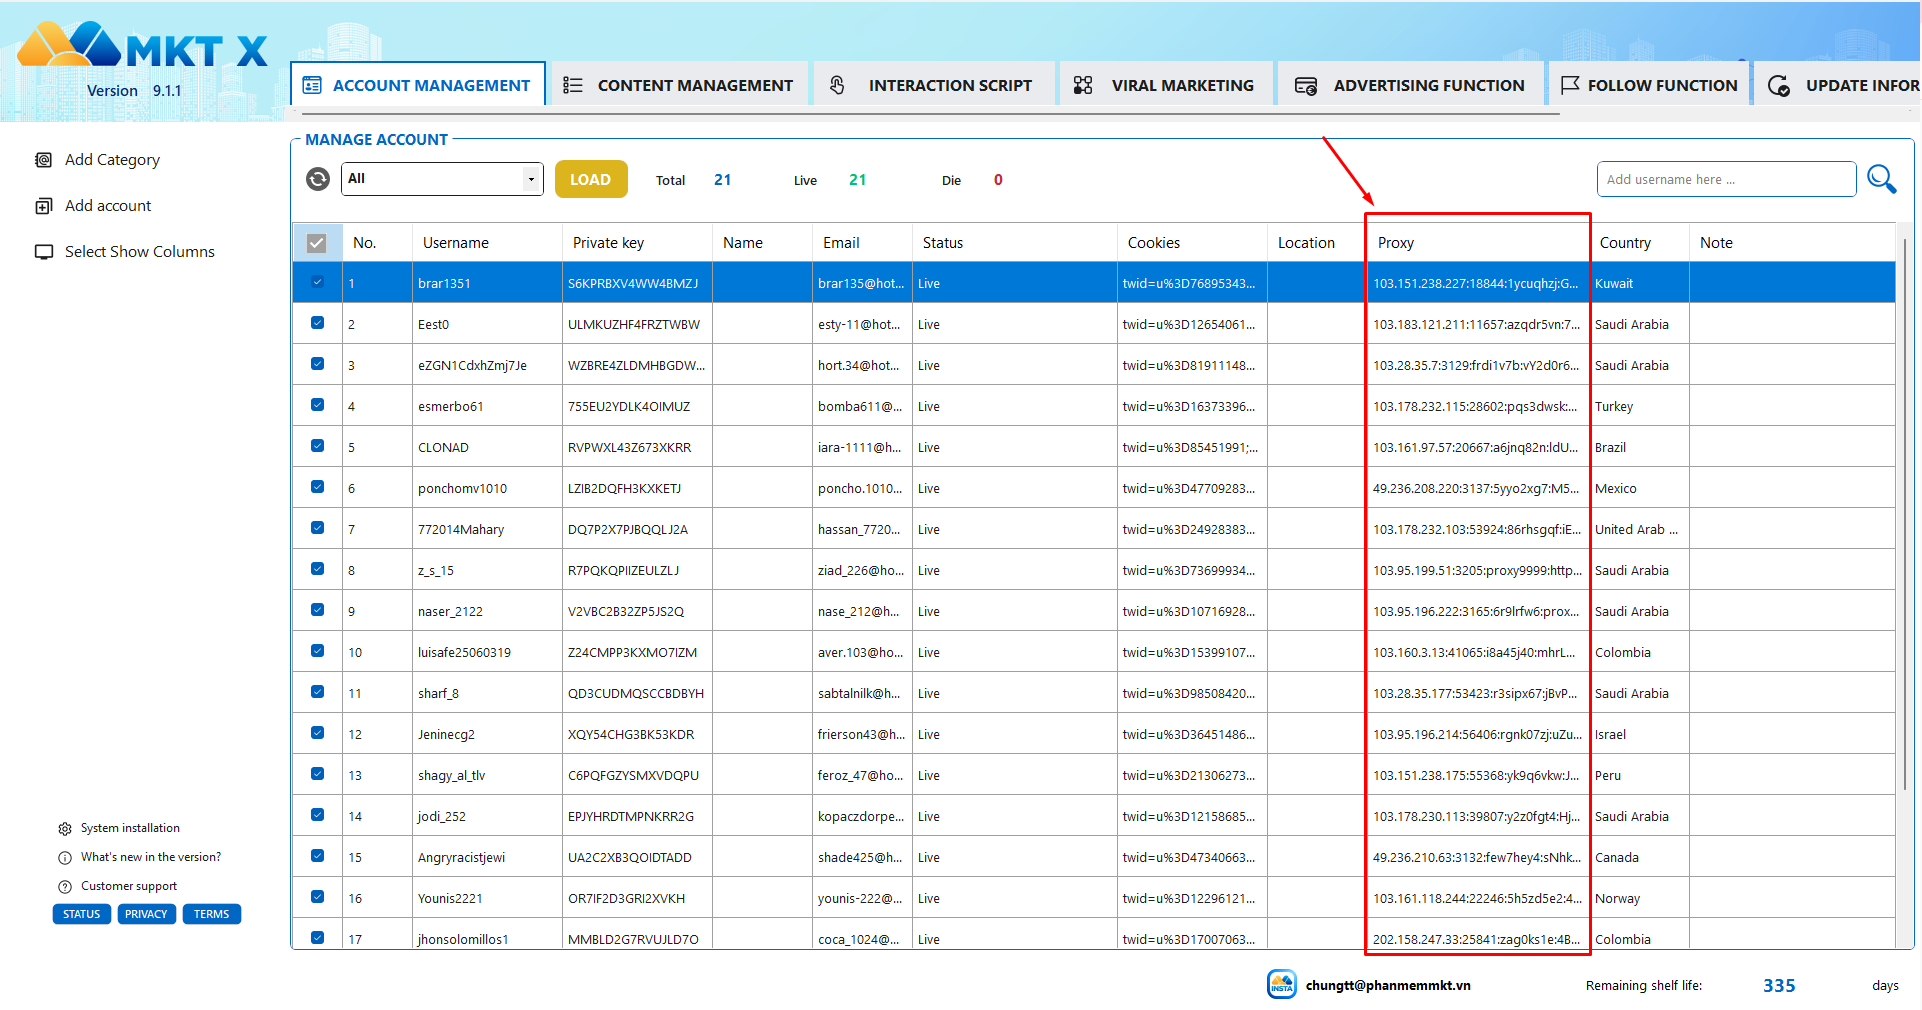This screenshot has width=1922, height=1010.
Task: Select username cell shagy_al_tlv
Action: pos(487,775)
